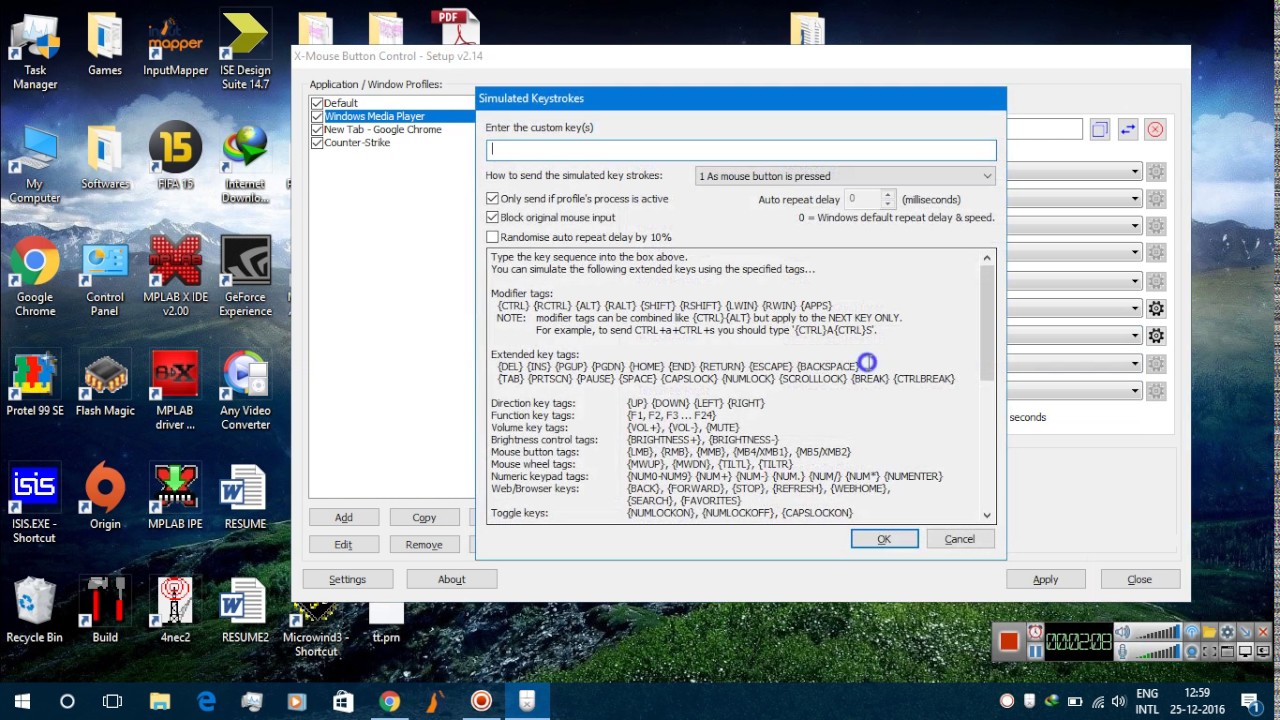Open Google Chrome from the taskbar

point(389,701)
